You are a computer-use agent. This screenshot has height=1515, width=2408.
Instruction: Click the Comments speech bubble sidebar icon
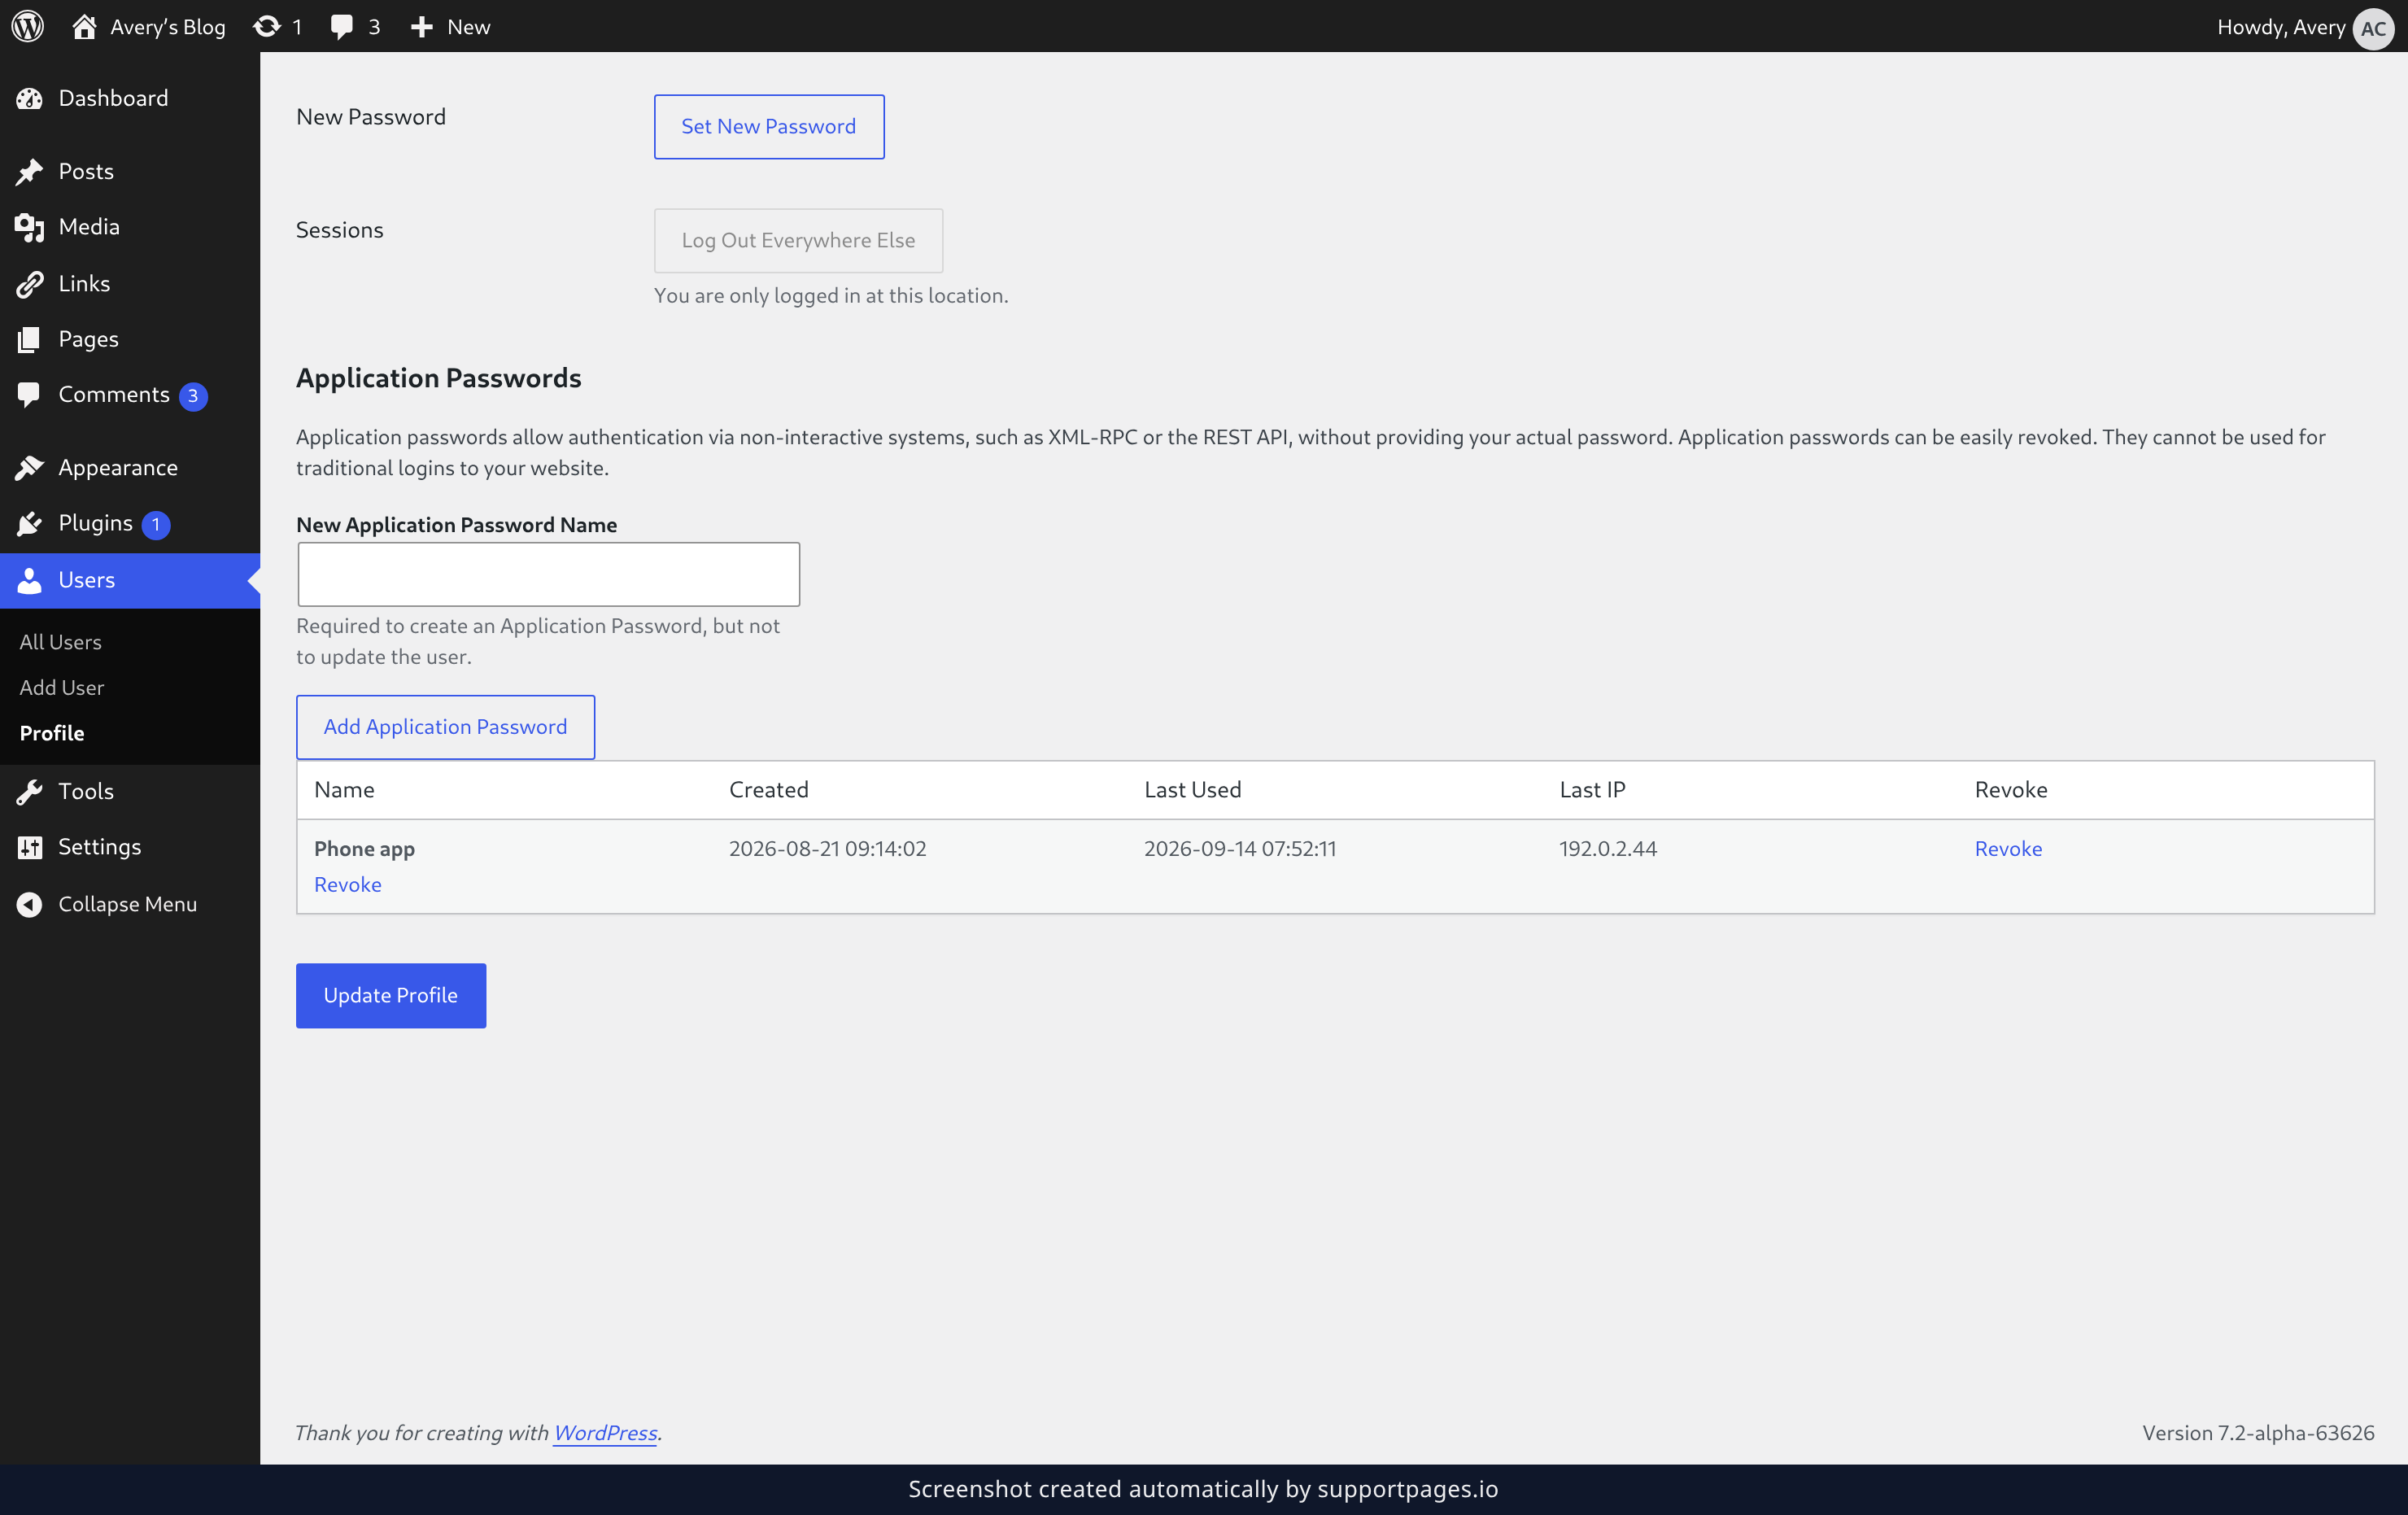pos(30,395)
